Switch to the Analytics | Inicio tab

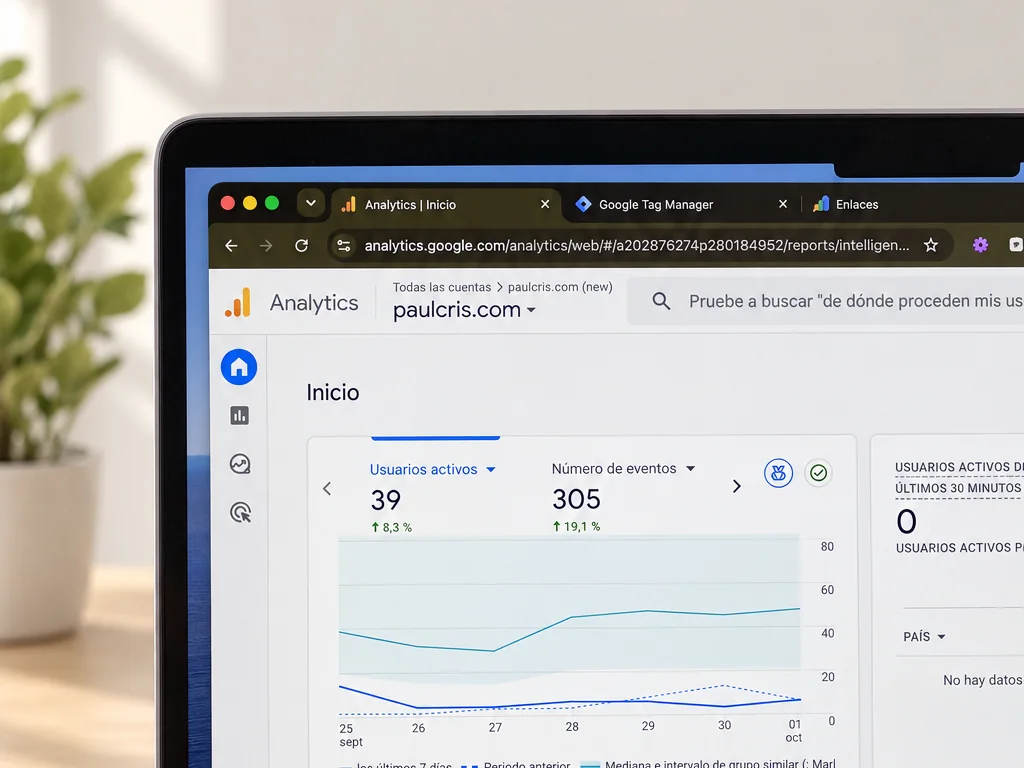[446, 205]
